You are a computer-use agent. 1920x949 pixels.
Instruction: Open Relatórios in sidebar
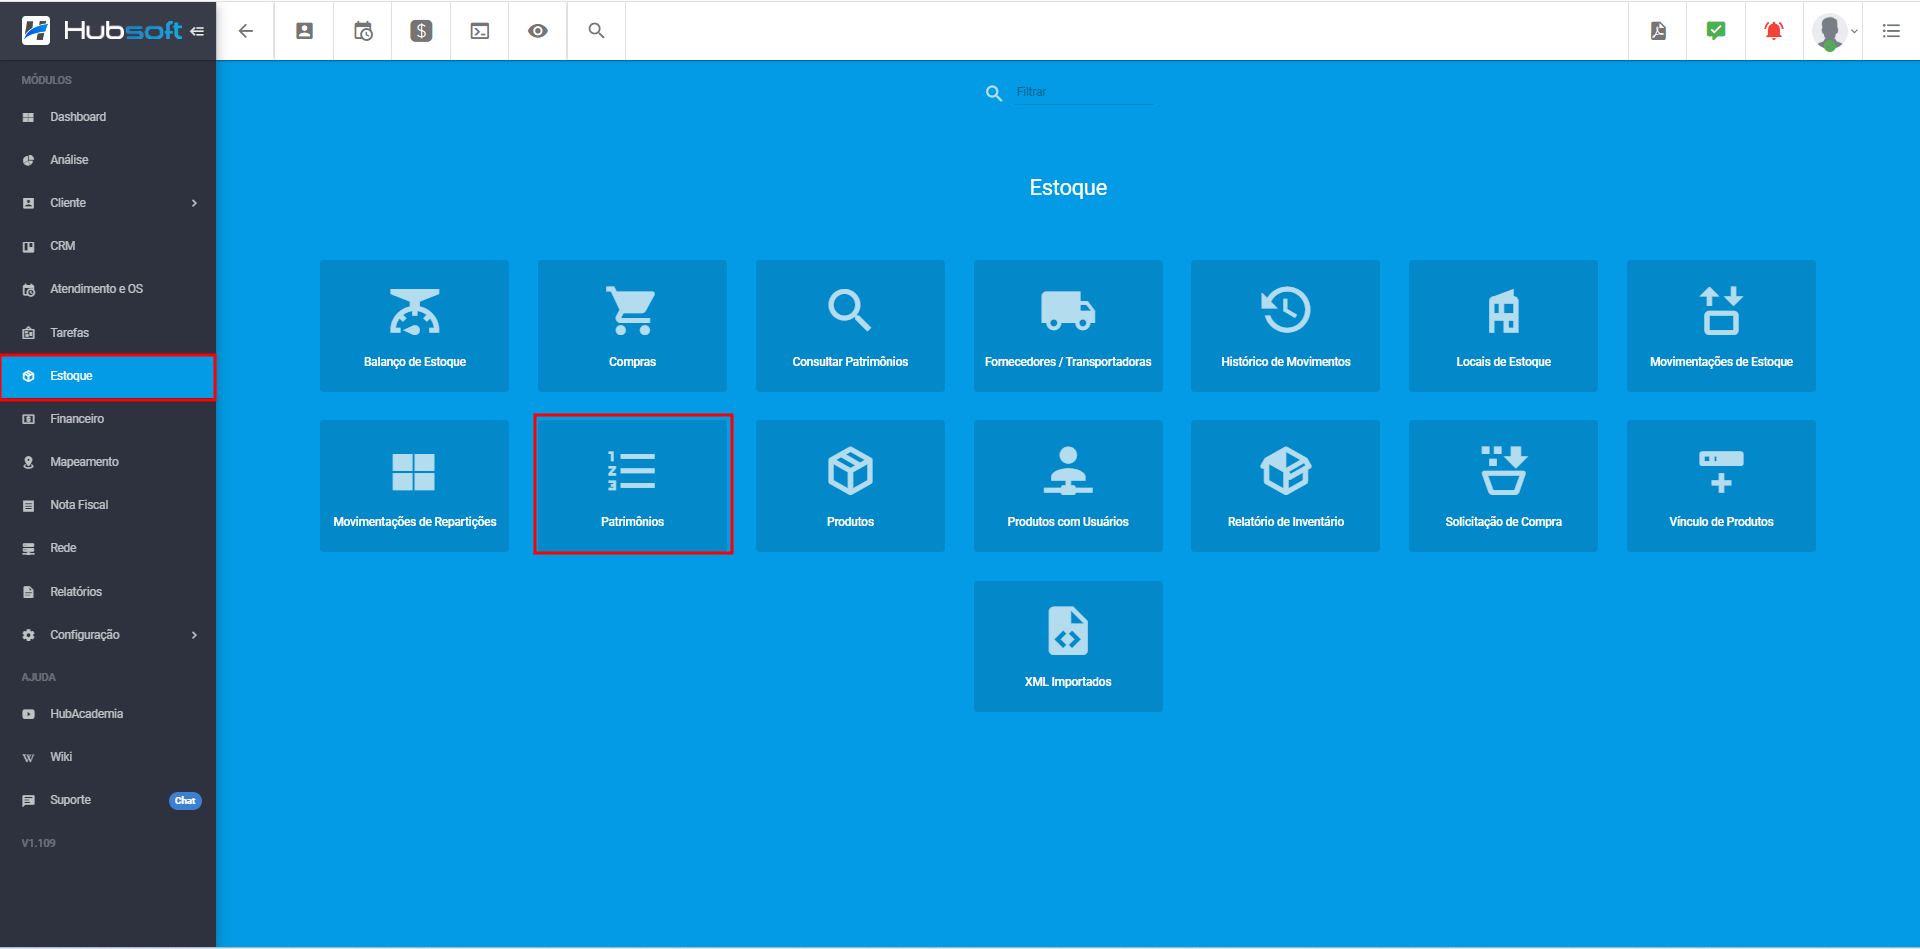(x=108, y=592)
